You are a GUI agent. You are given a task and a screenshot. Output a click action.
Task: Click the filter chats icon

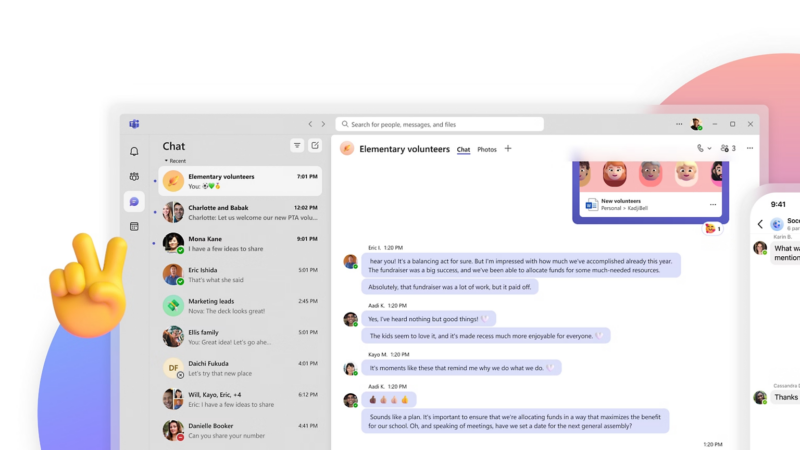(297, 146)
